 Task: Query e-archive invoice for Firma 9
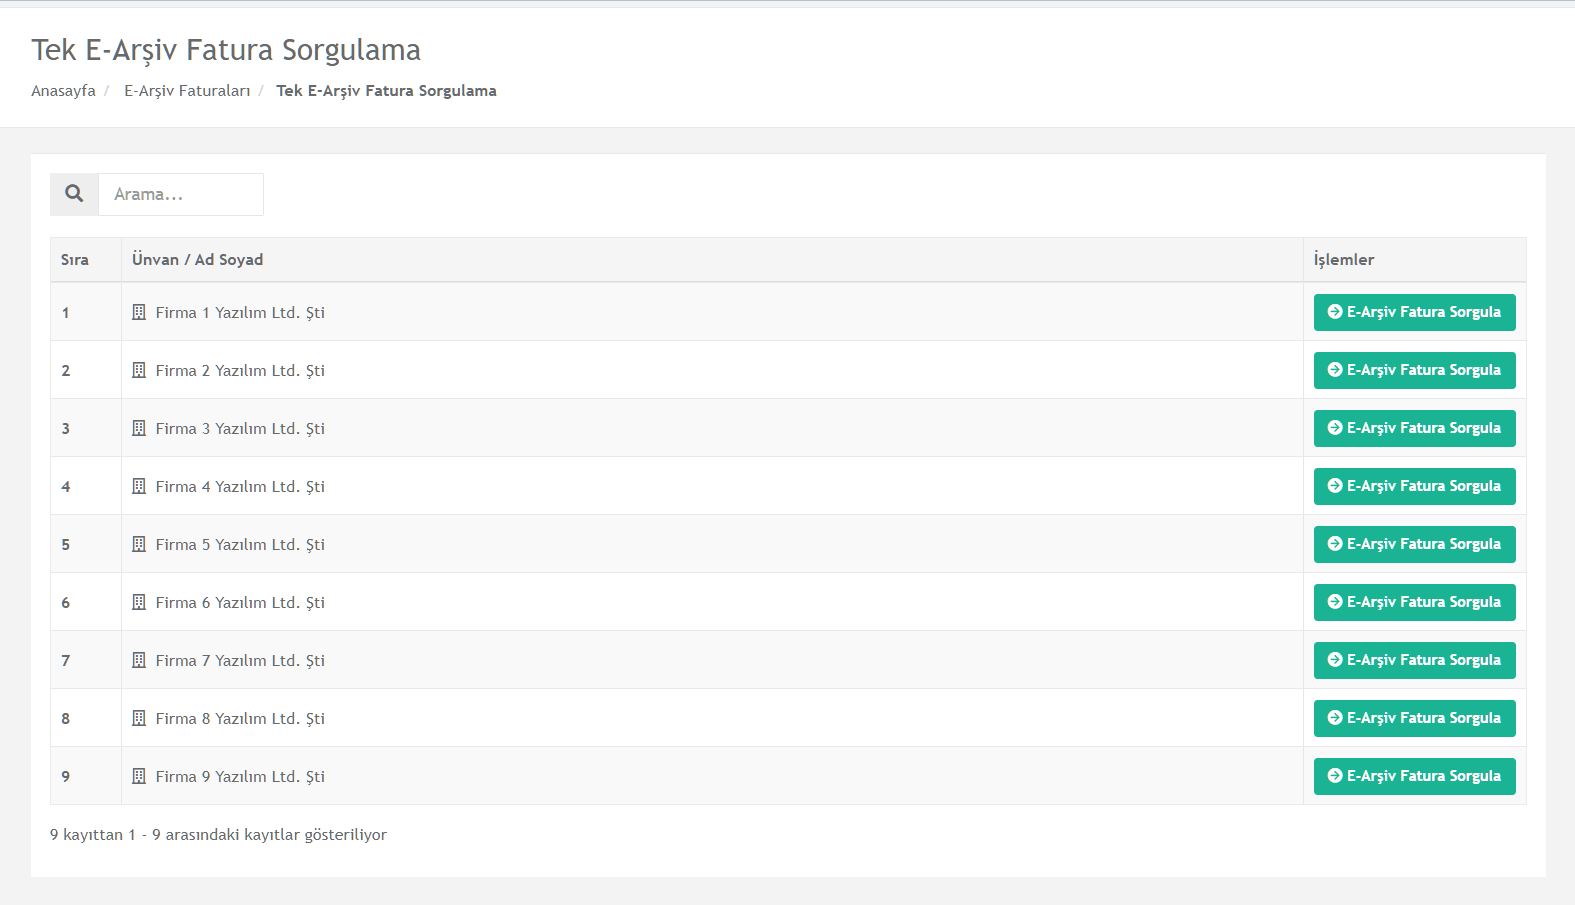(1414, 776)
